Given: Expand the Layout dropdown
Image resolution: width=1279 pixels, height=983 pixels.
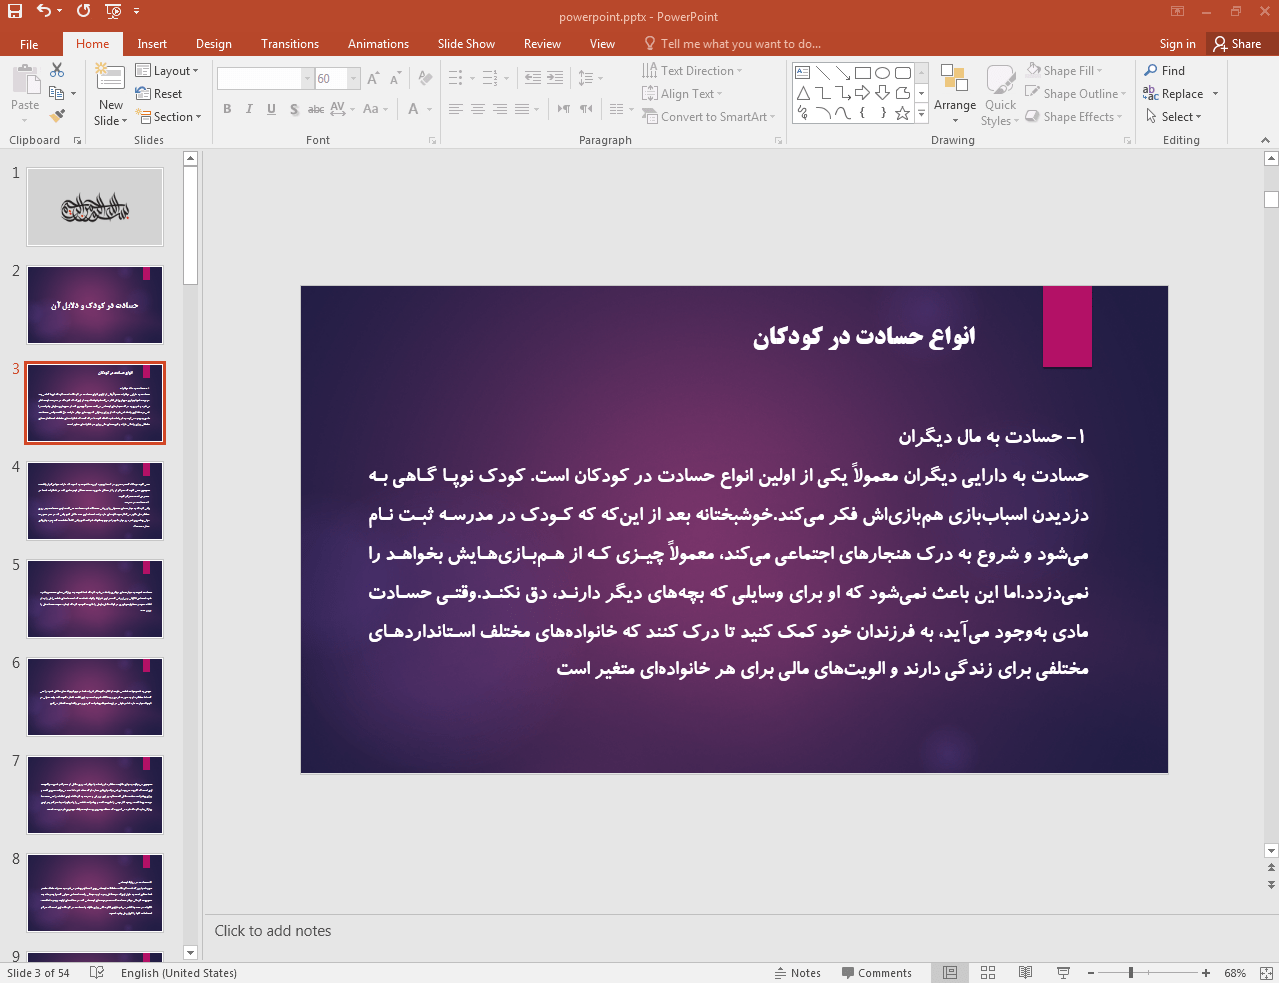Looking at the screenshot, I should [167, 71].
